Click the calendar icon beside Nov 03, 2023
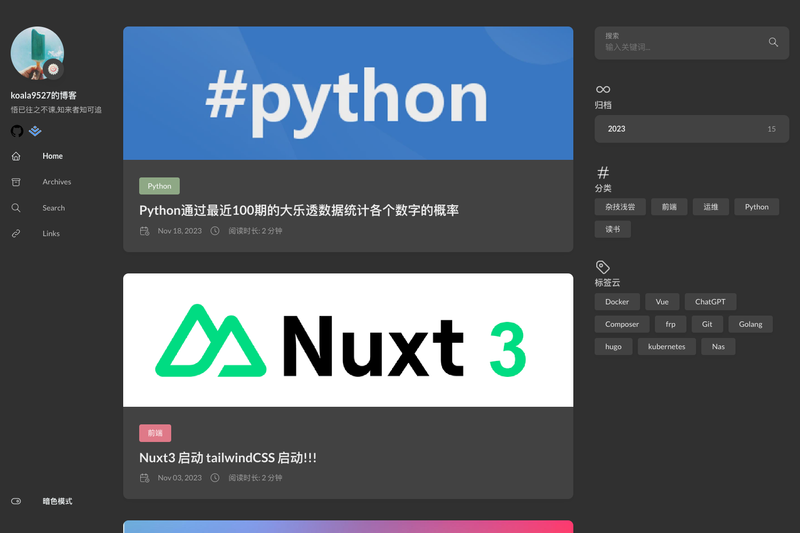800x533 pixels. pyautogui.click(x=144, y=478)
